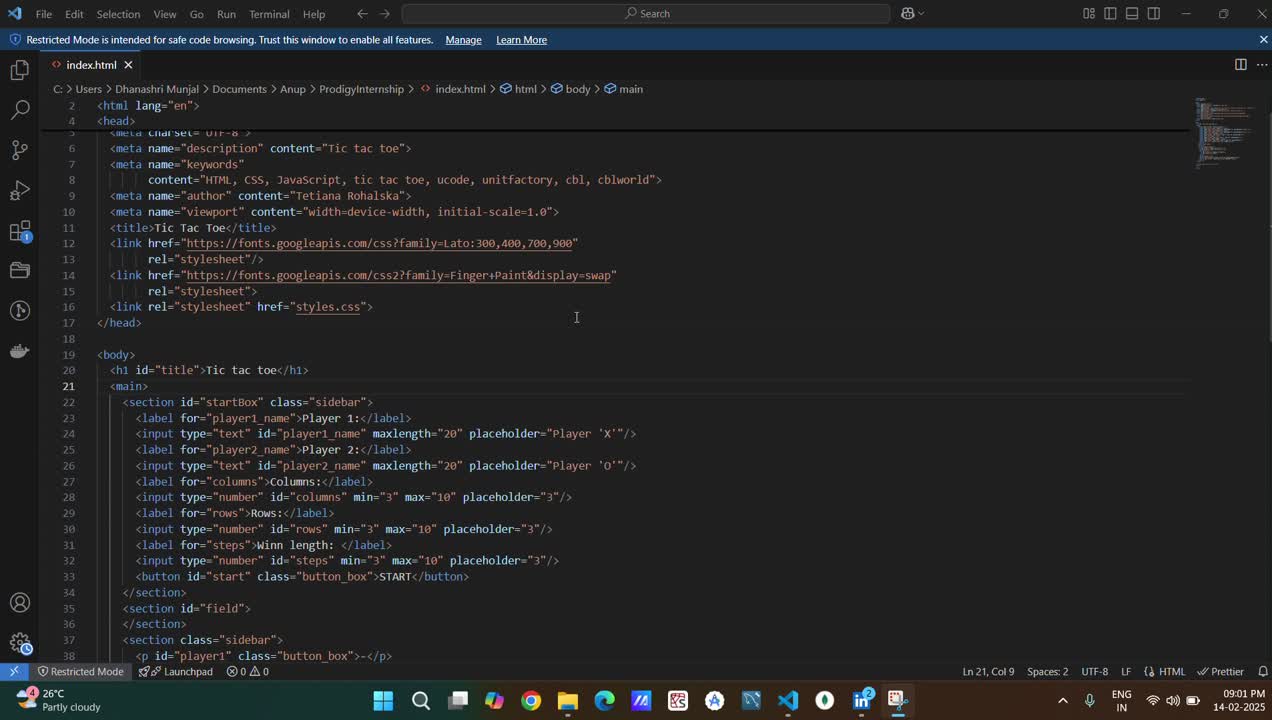Select the index.html editor tab
Image resolution: width=1272 pixels, height=720 pixels.
92,65
